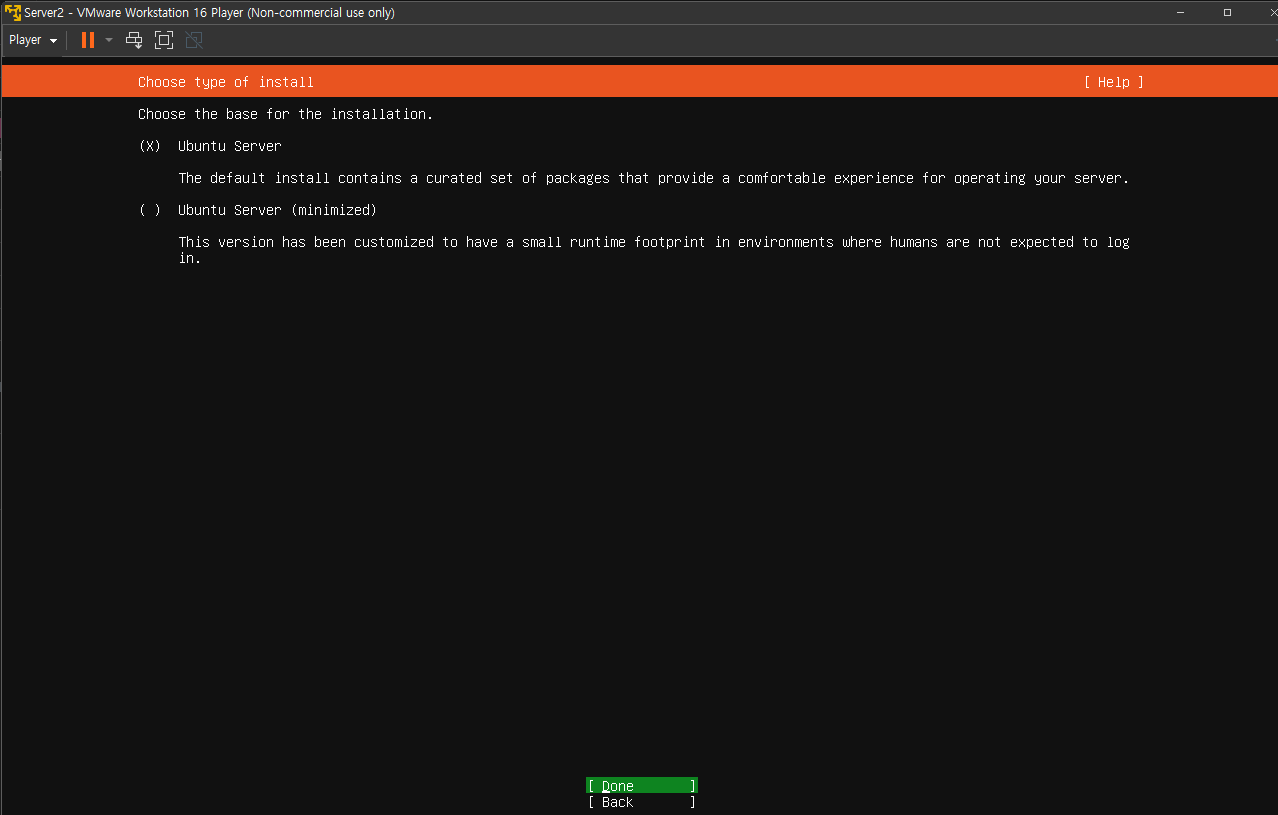This screenshot has height=815, width=1278.
Task: Click the Server2 VMware window title text
Action: pos(210,12)
